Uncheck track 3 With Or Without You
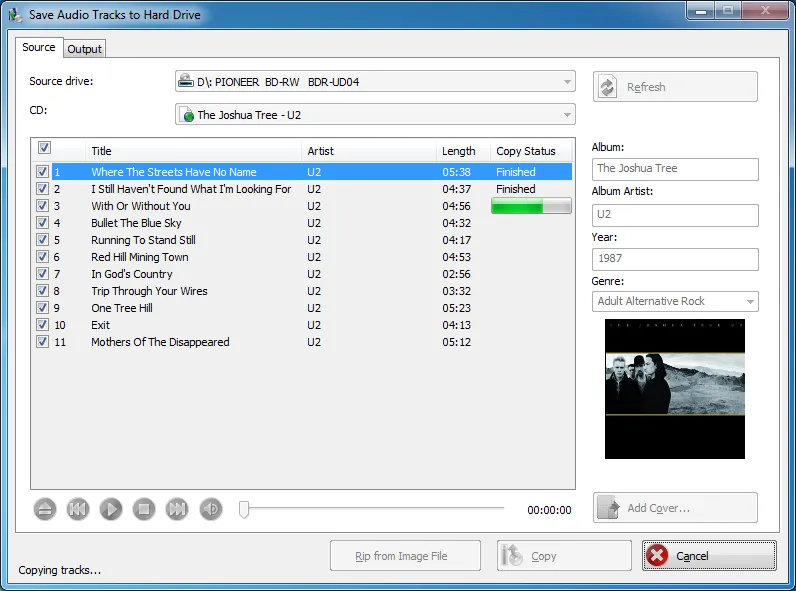Viewport: 796px width, 591px height. pos(43,206)
